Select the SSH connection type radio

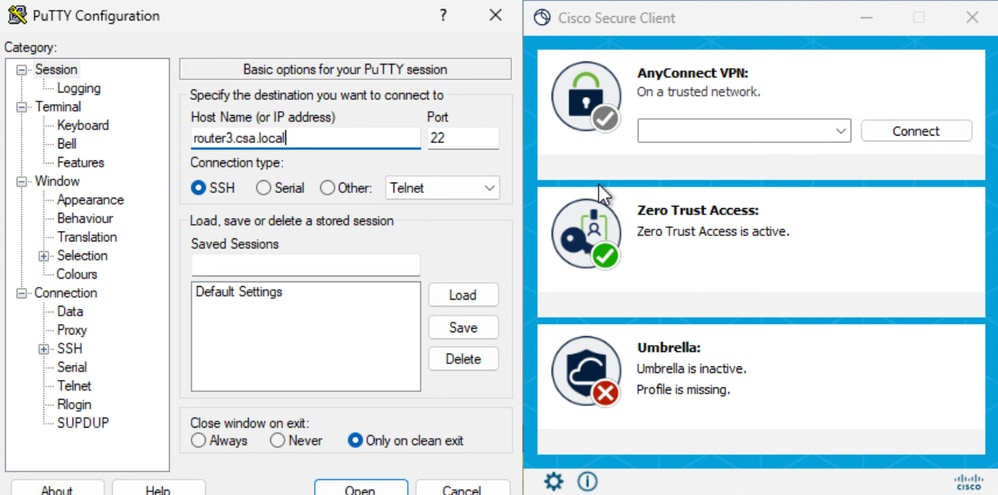pos(199,188)
